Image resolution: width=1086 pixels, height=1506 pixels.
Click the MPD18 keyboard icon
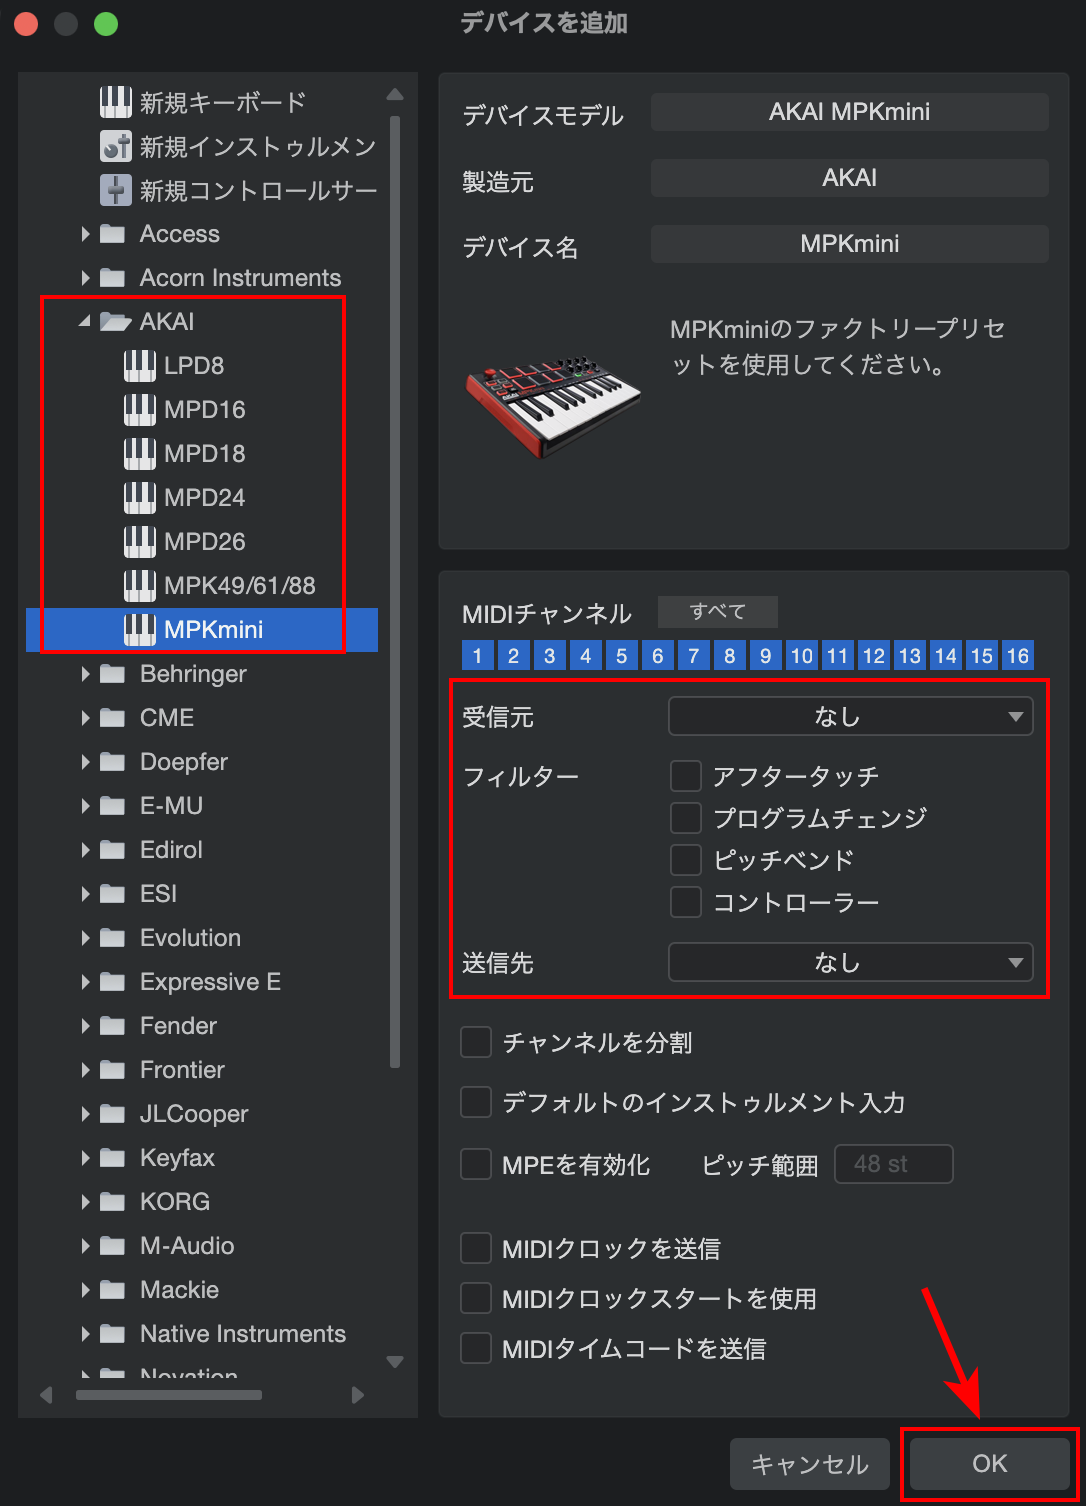coord(140,454)
